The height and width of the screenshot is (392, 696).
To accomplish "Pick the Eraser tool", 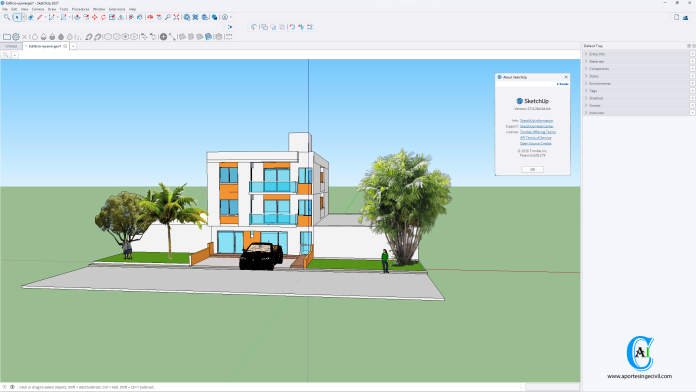I will (31, 17).
